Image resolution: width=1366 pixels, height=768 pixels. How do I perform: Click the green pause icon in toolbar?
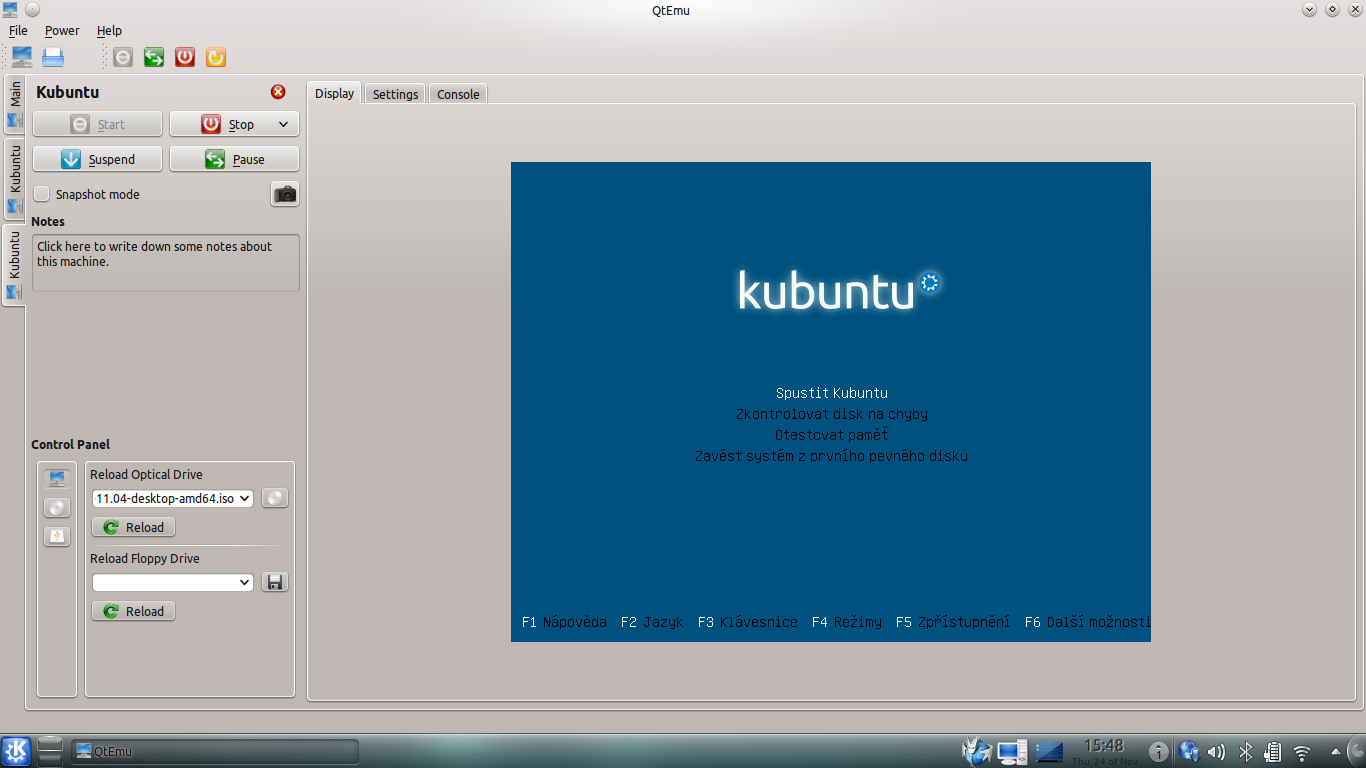pyautogui.click(x=154, y=57)
